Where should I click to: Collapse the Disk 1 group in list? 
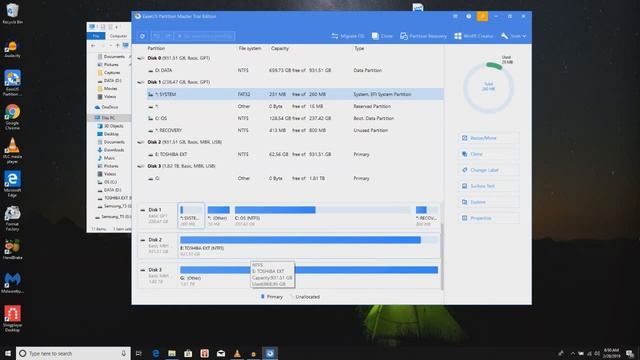point(141,82)
